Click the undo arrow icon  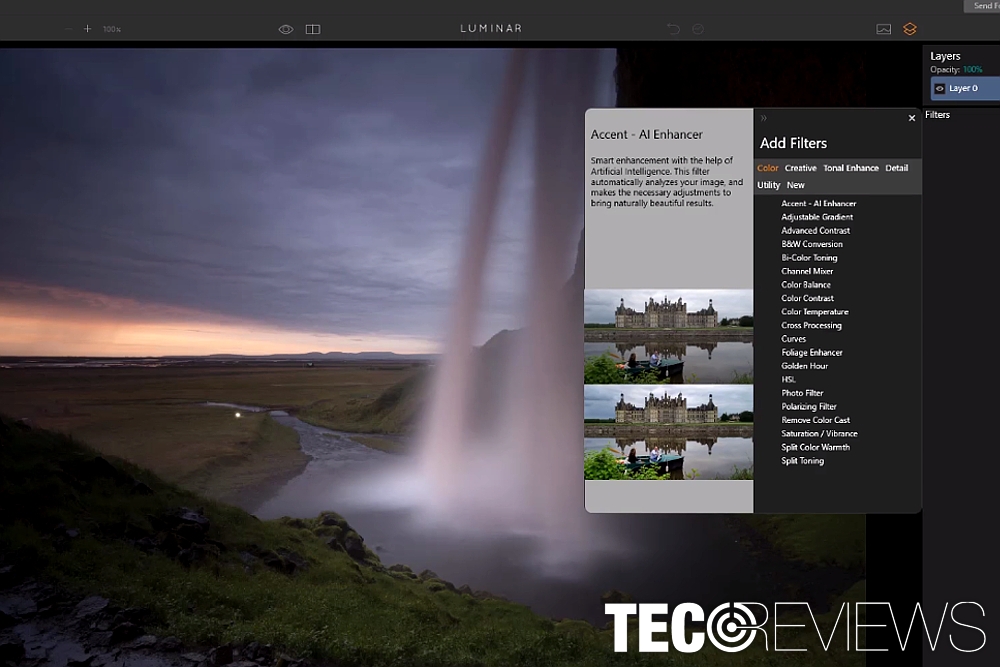(x=673, y=29)
